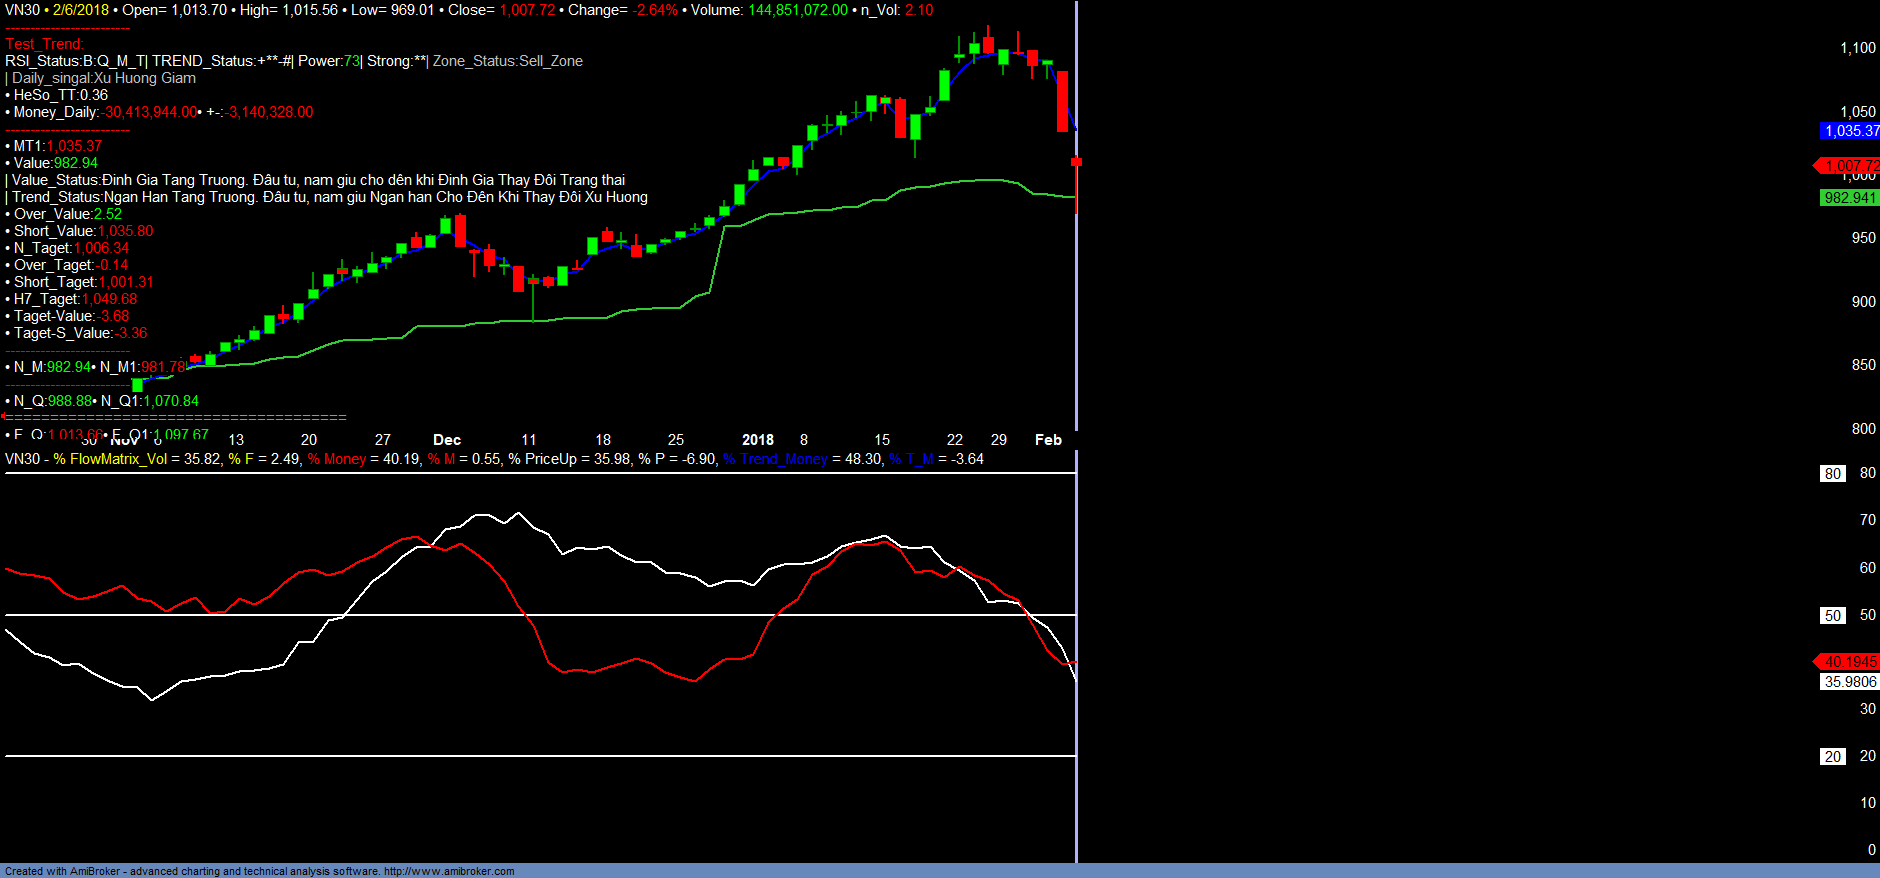This screenshot has height=878, width=1880.
Task: Click the red 40.1945 indicator value marker
Action: (1849, 662)
